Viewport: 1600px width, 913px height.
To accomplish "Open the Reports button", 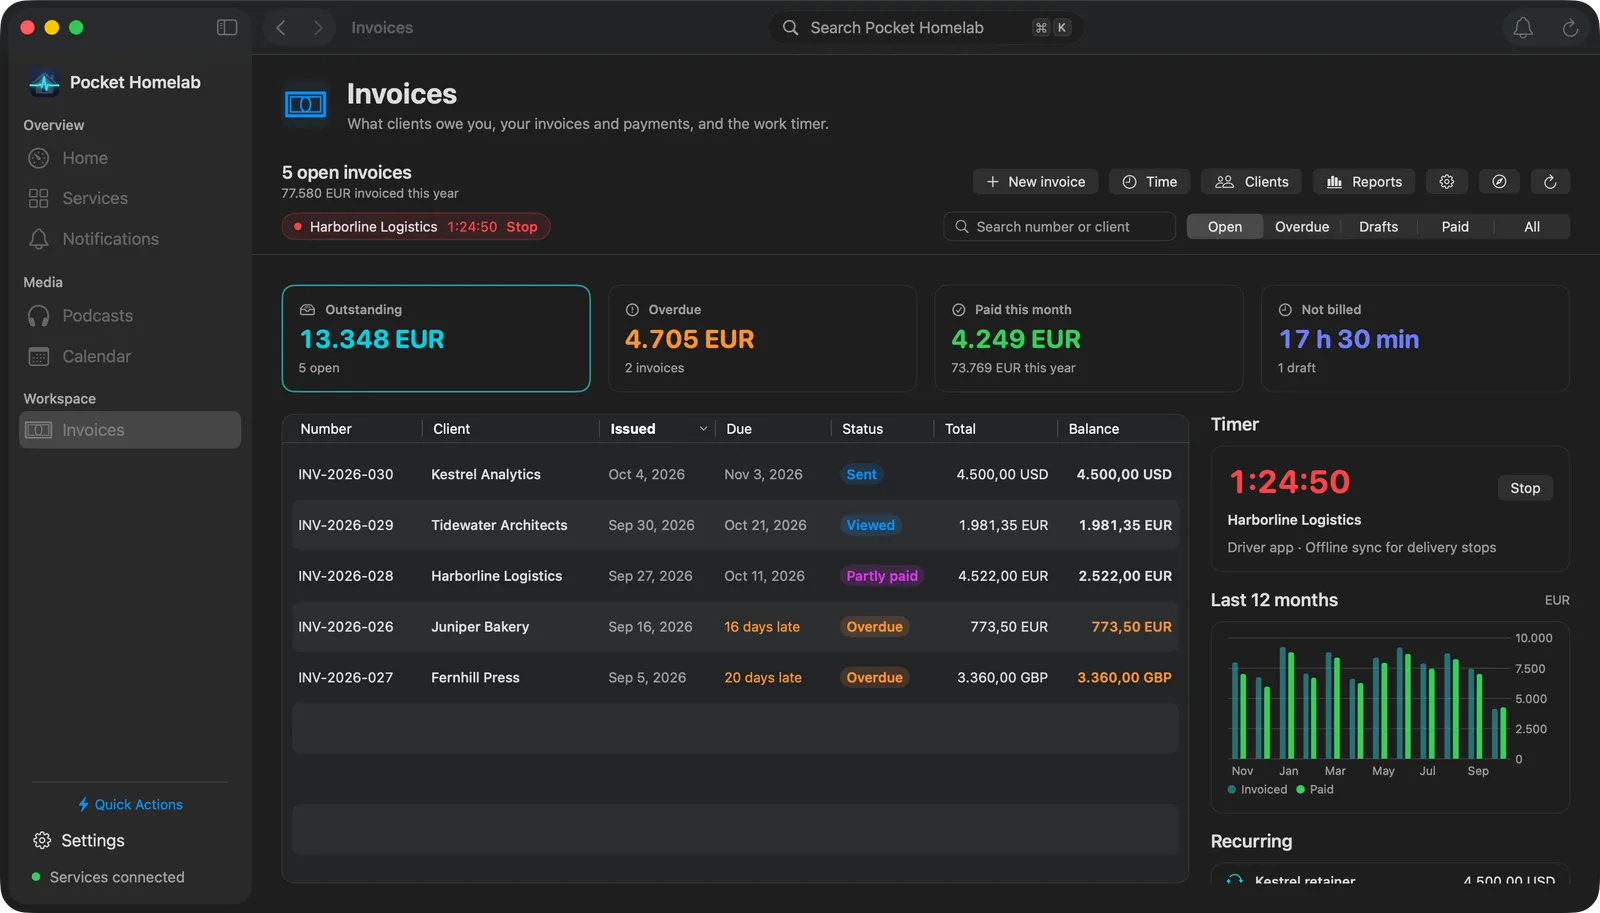I will [x=1364, y=182].
